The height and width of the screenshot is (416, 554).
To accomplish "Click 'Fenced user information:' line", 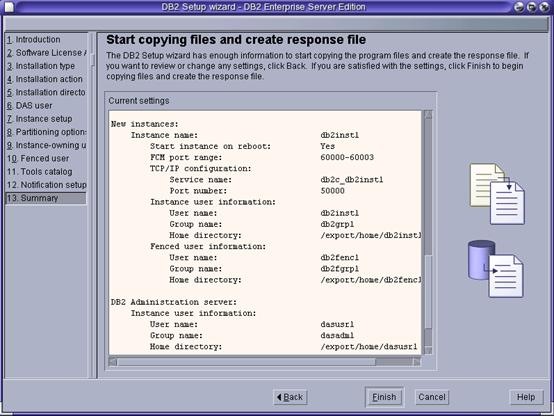I will click(208, 246).
